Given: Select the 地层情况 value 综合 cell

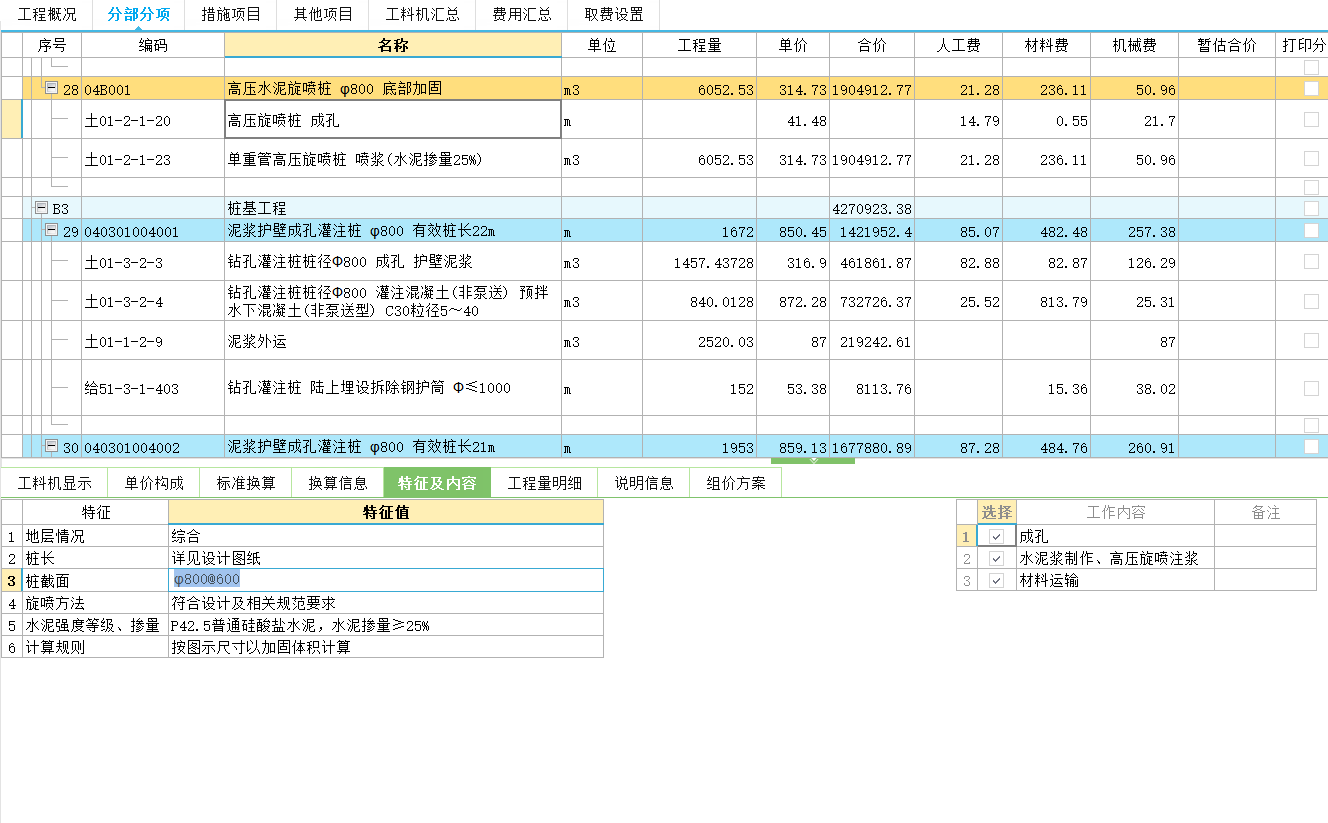Looking at the screenshot, I should 386,536.
